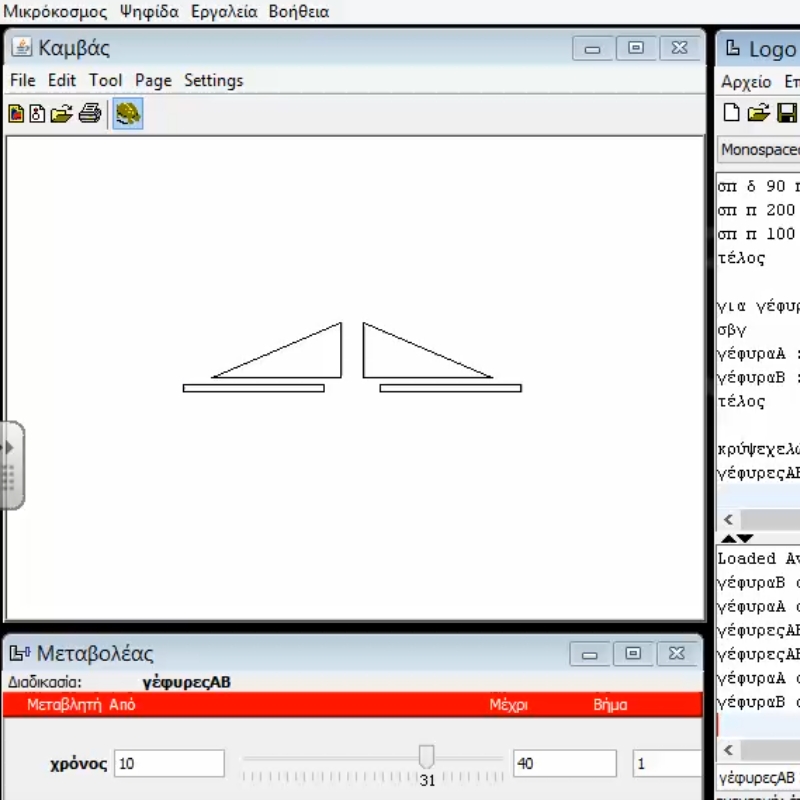Click the Μεταβολέας window title icon

19,653
